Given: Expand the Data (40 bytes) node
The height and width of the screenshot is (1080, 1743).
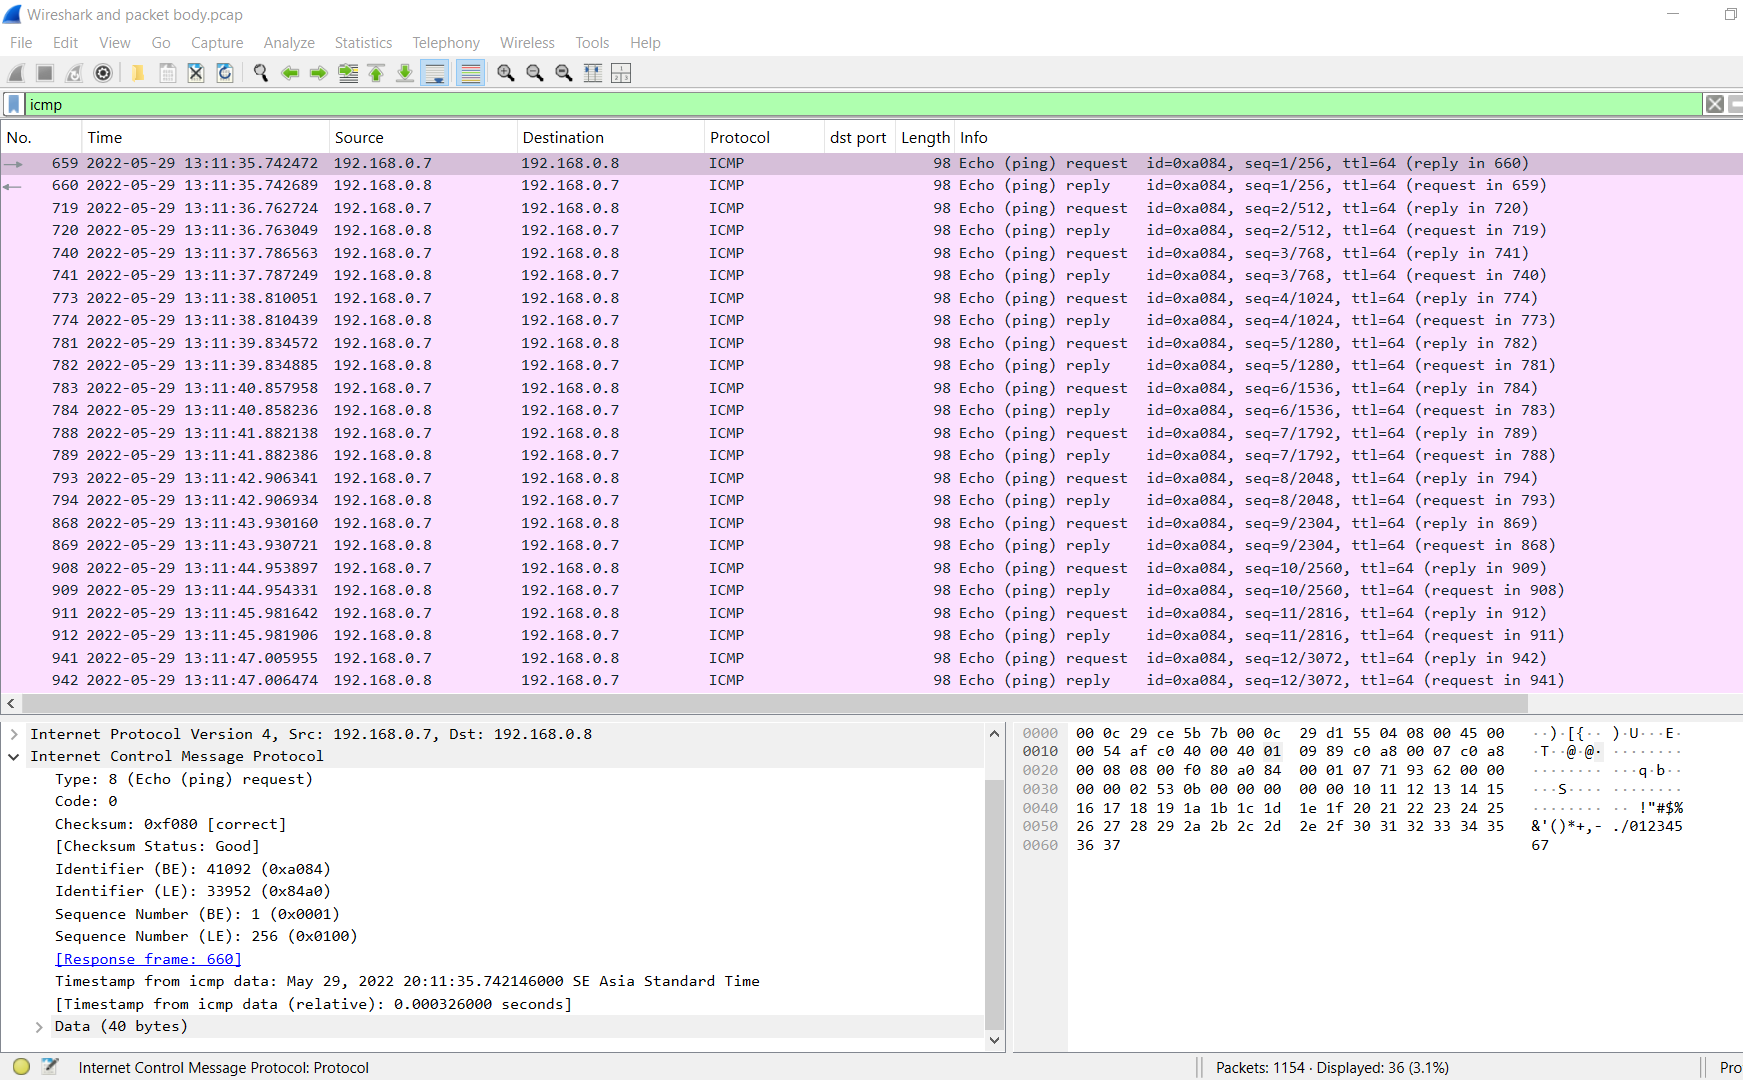Looking at the screenshot, I should (39, 1027).
